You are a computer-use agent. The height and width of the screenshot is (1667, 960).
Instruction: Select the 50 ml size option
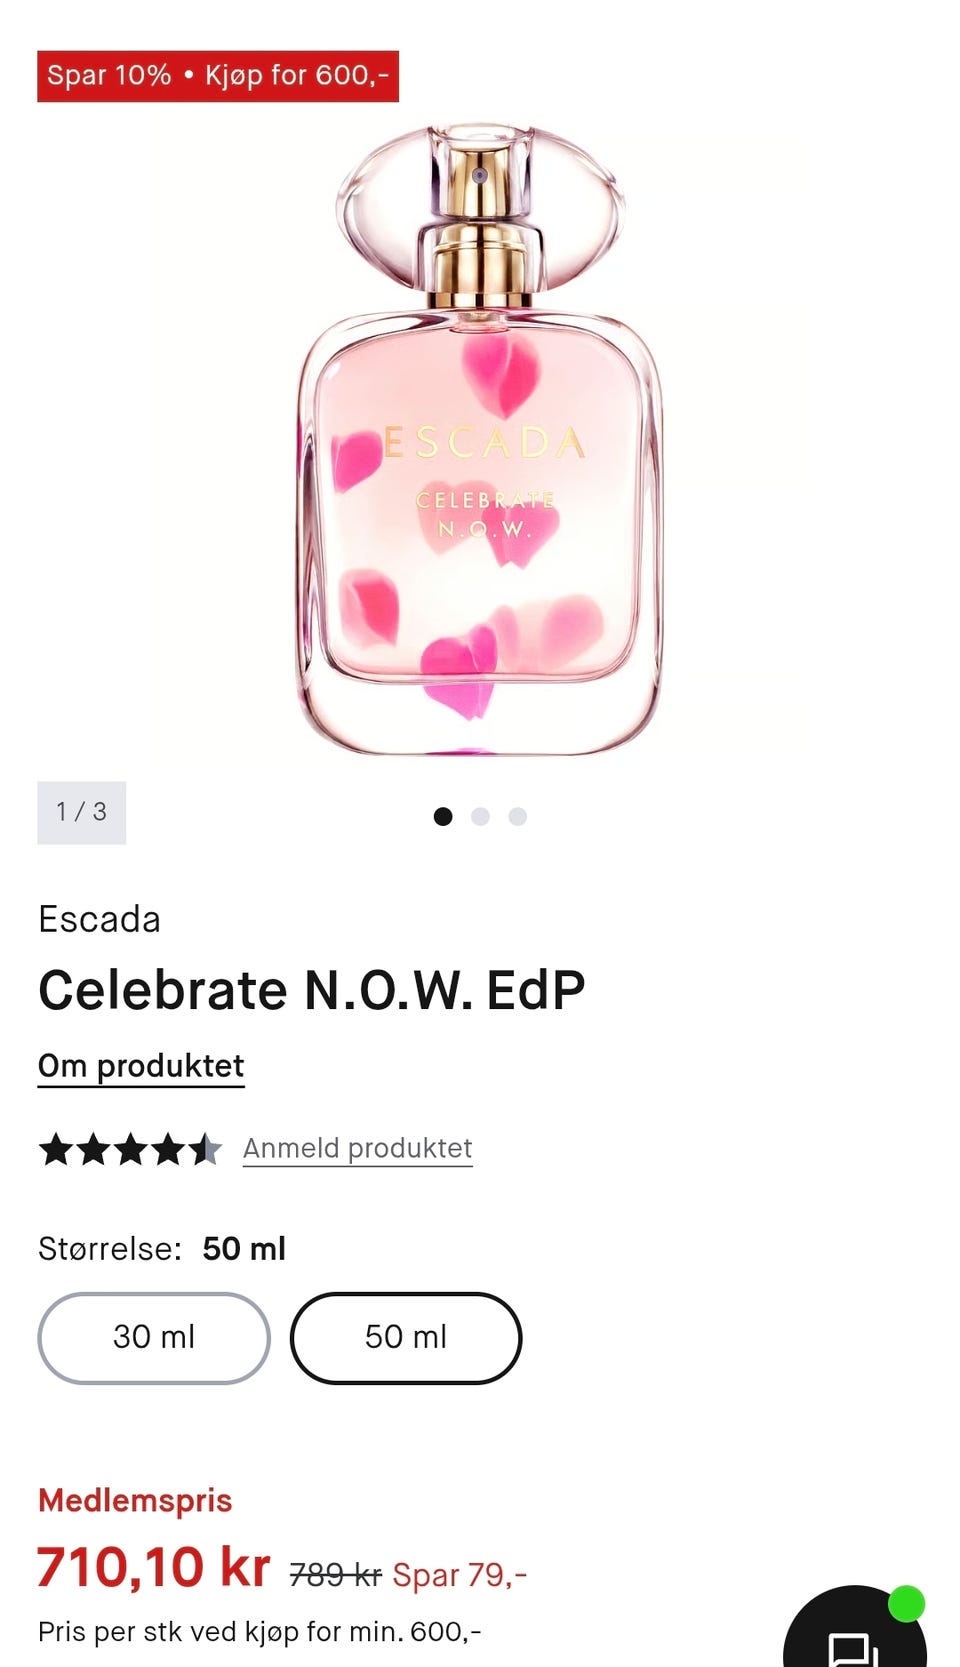click(406, 1337)
